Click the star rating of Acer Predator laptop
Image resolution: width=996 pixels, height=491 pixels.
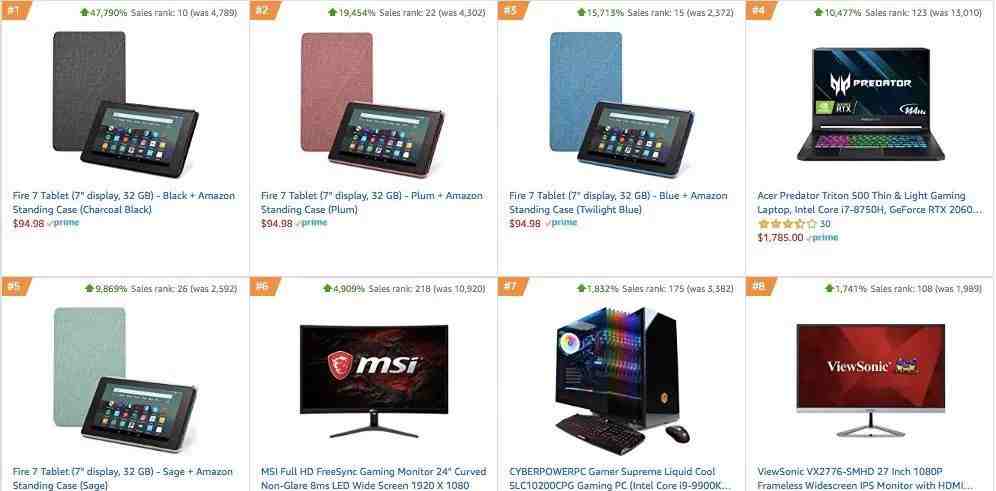point(787,224)
